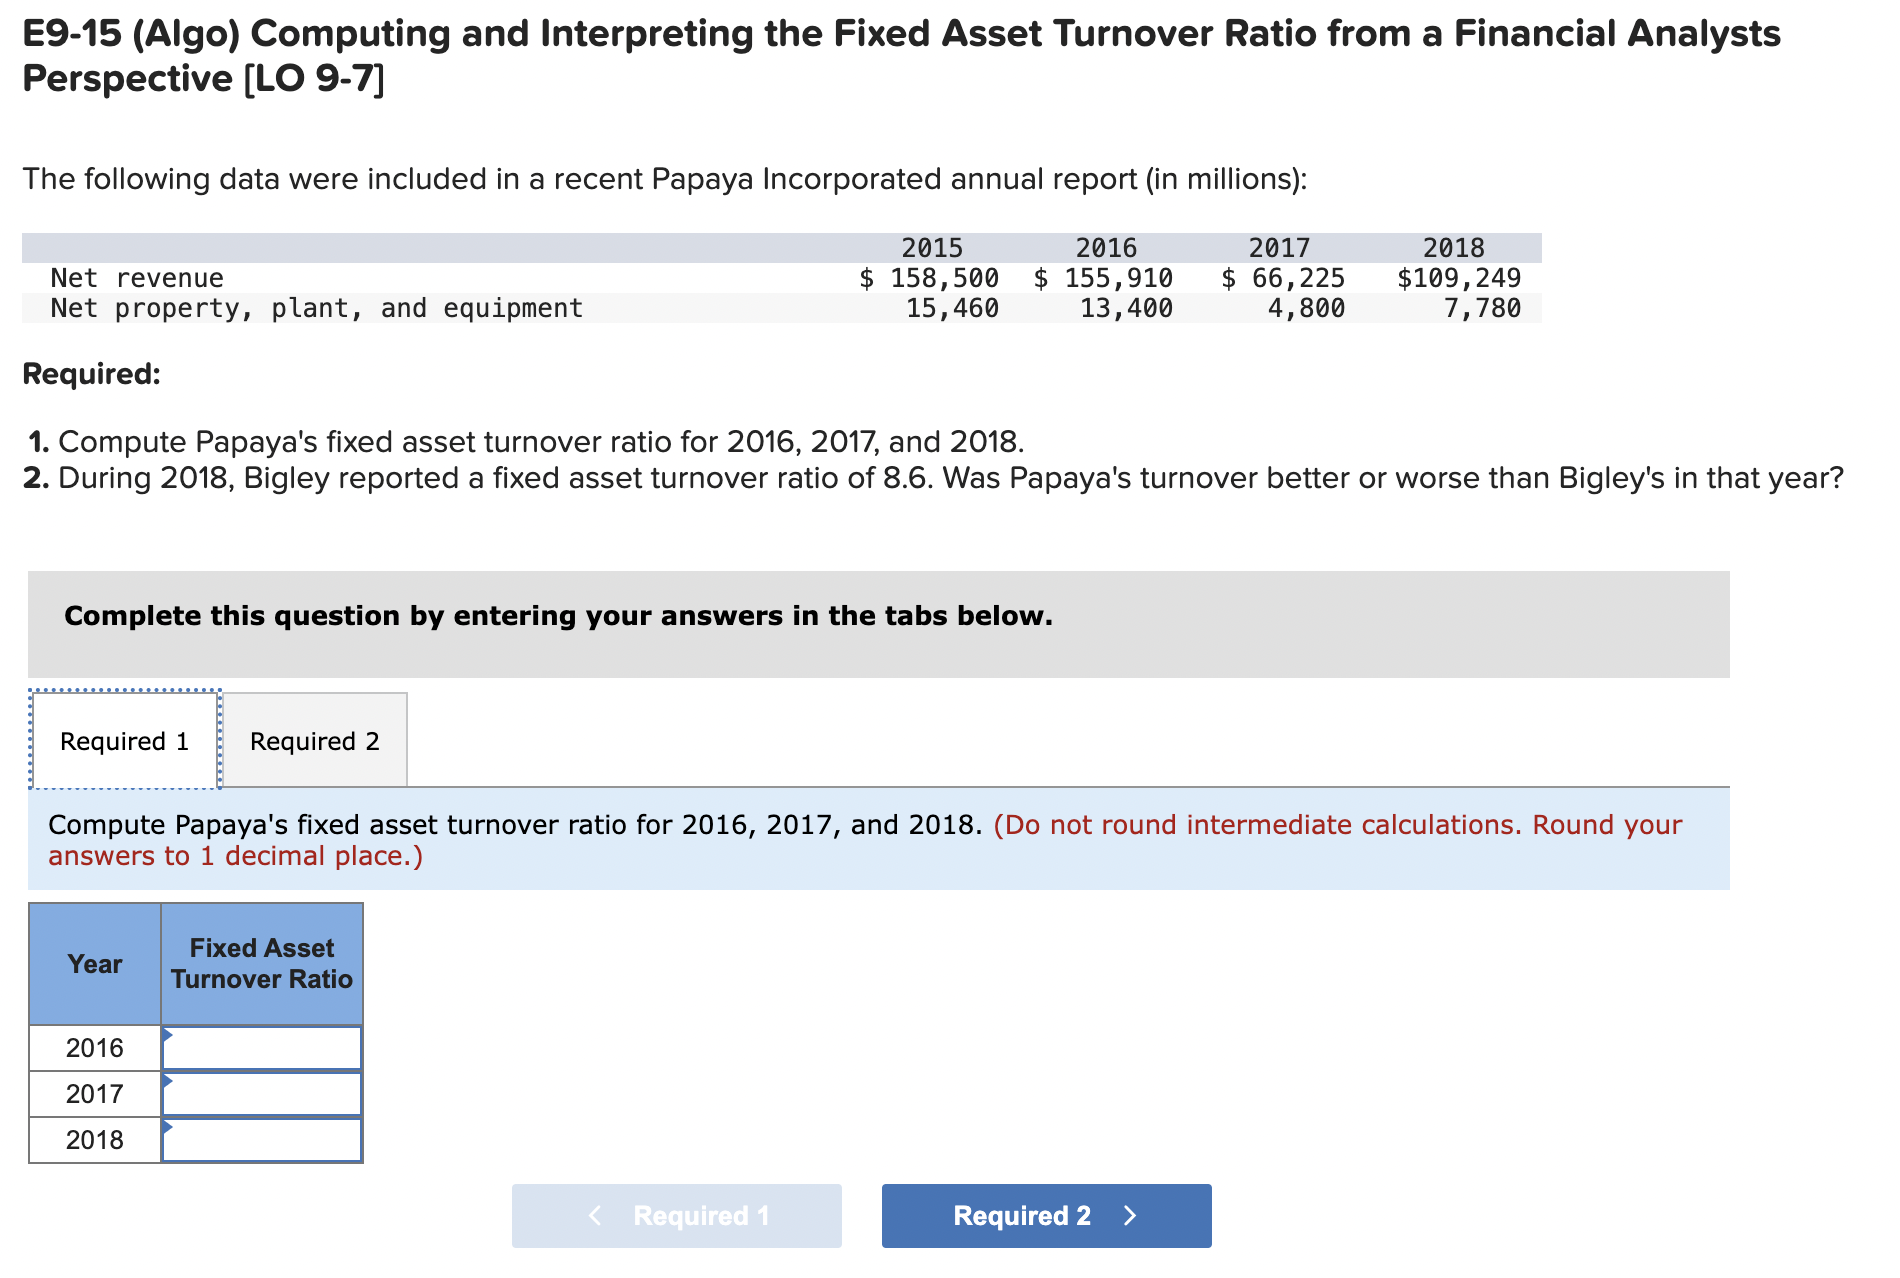Click the right chevron on the Required 2 button
The width and height of the screenshot is (1900, 1278).
(1130, 1216)
